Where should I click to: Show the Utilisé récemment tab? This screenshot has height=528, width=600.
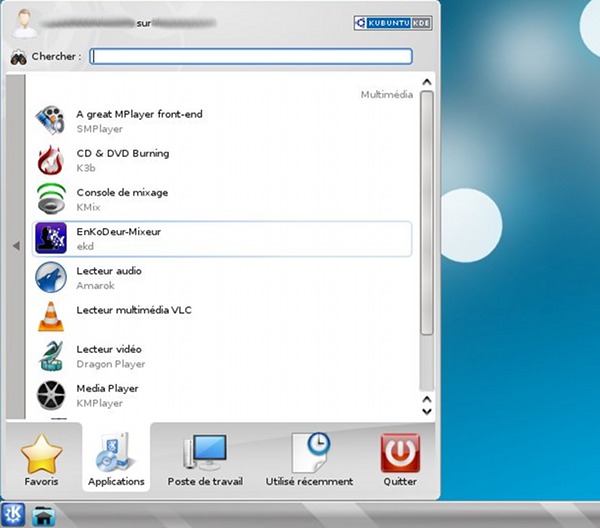coord(309,459)
